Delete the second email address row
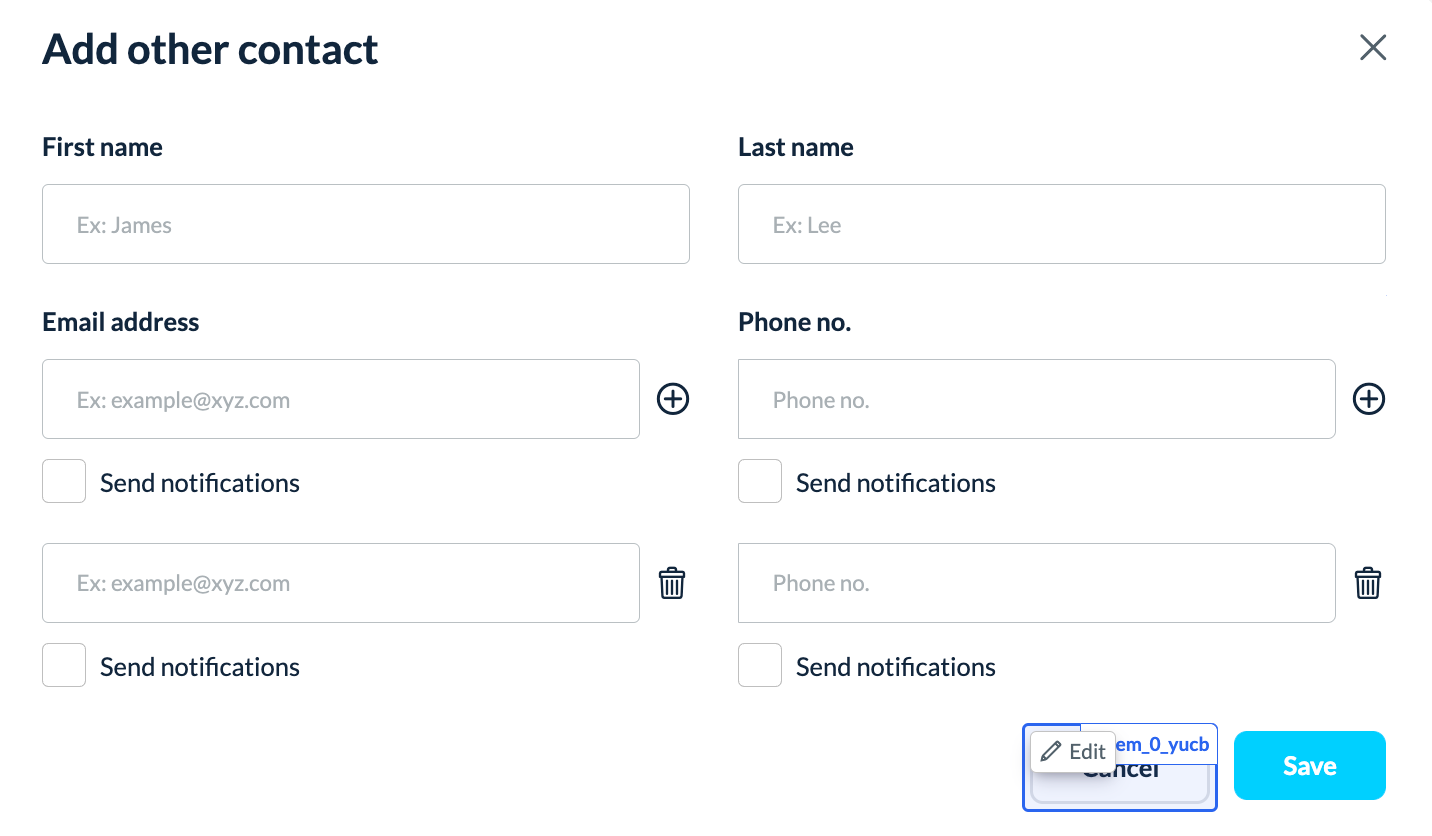1432x836 pixels. [x=672, y=583]
